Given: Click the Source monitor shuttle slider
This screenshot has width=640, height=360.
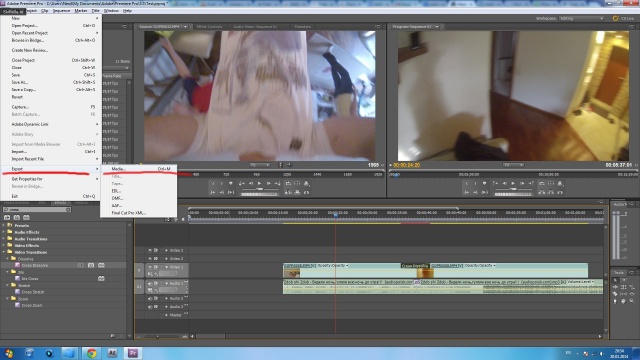Looking at the screenshot, I should click(x=259, y=189).
